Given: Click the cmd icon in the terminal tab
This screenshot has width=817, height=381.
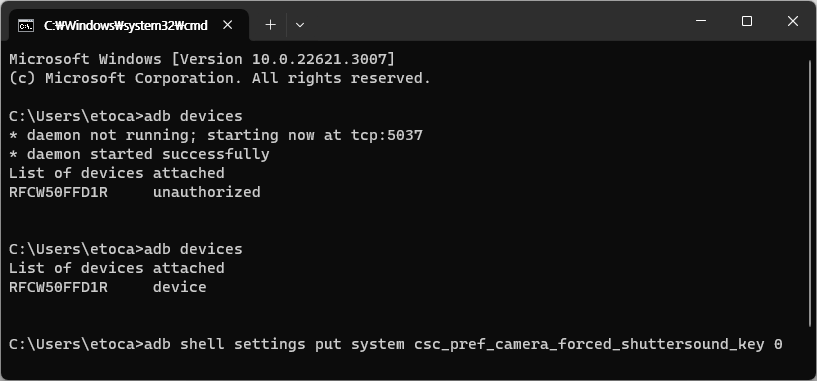Looking at the screenshot, I should (x=26, y=25).
